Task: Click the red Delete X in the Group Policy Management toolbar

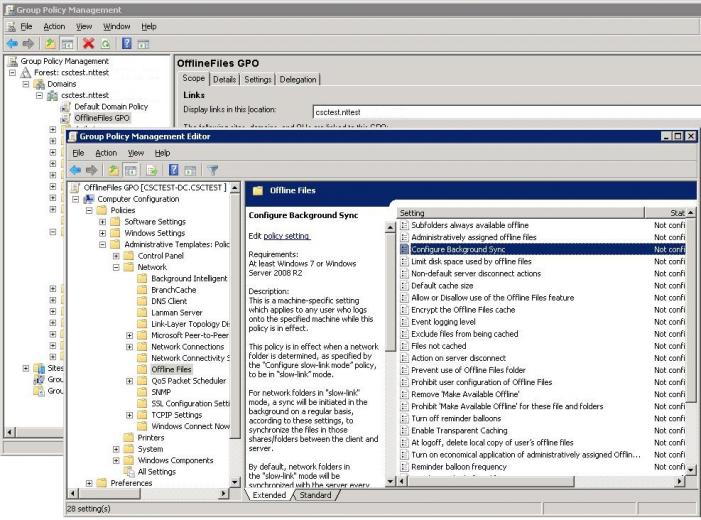Action: tap(89, 43)
